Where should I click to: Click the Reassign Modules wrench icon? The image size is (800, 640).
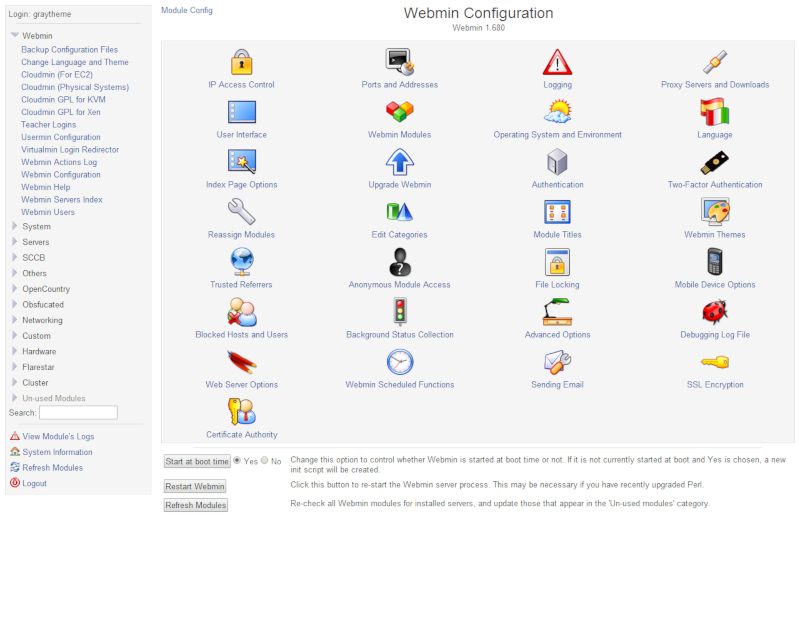(x=241, y=212)
